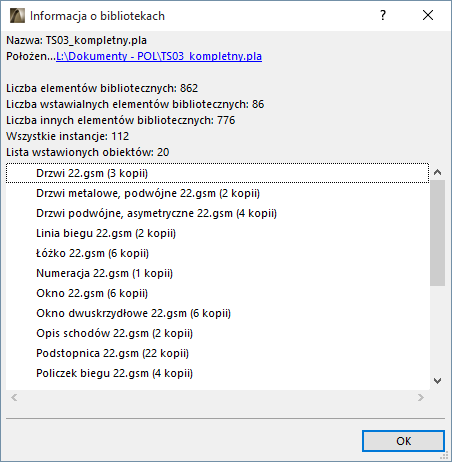
Task: Click Liczba elementów bibliotecznych: 862 text
Action: pos(102,88)
